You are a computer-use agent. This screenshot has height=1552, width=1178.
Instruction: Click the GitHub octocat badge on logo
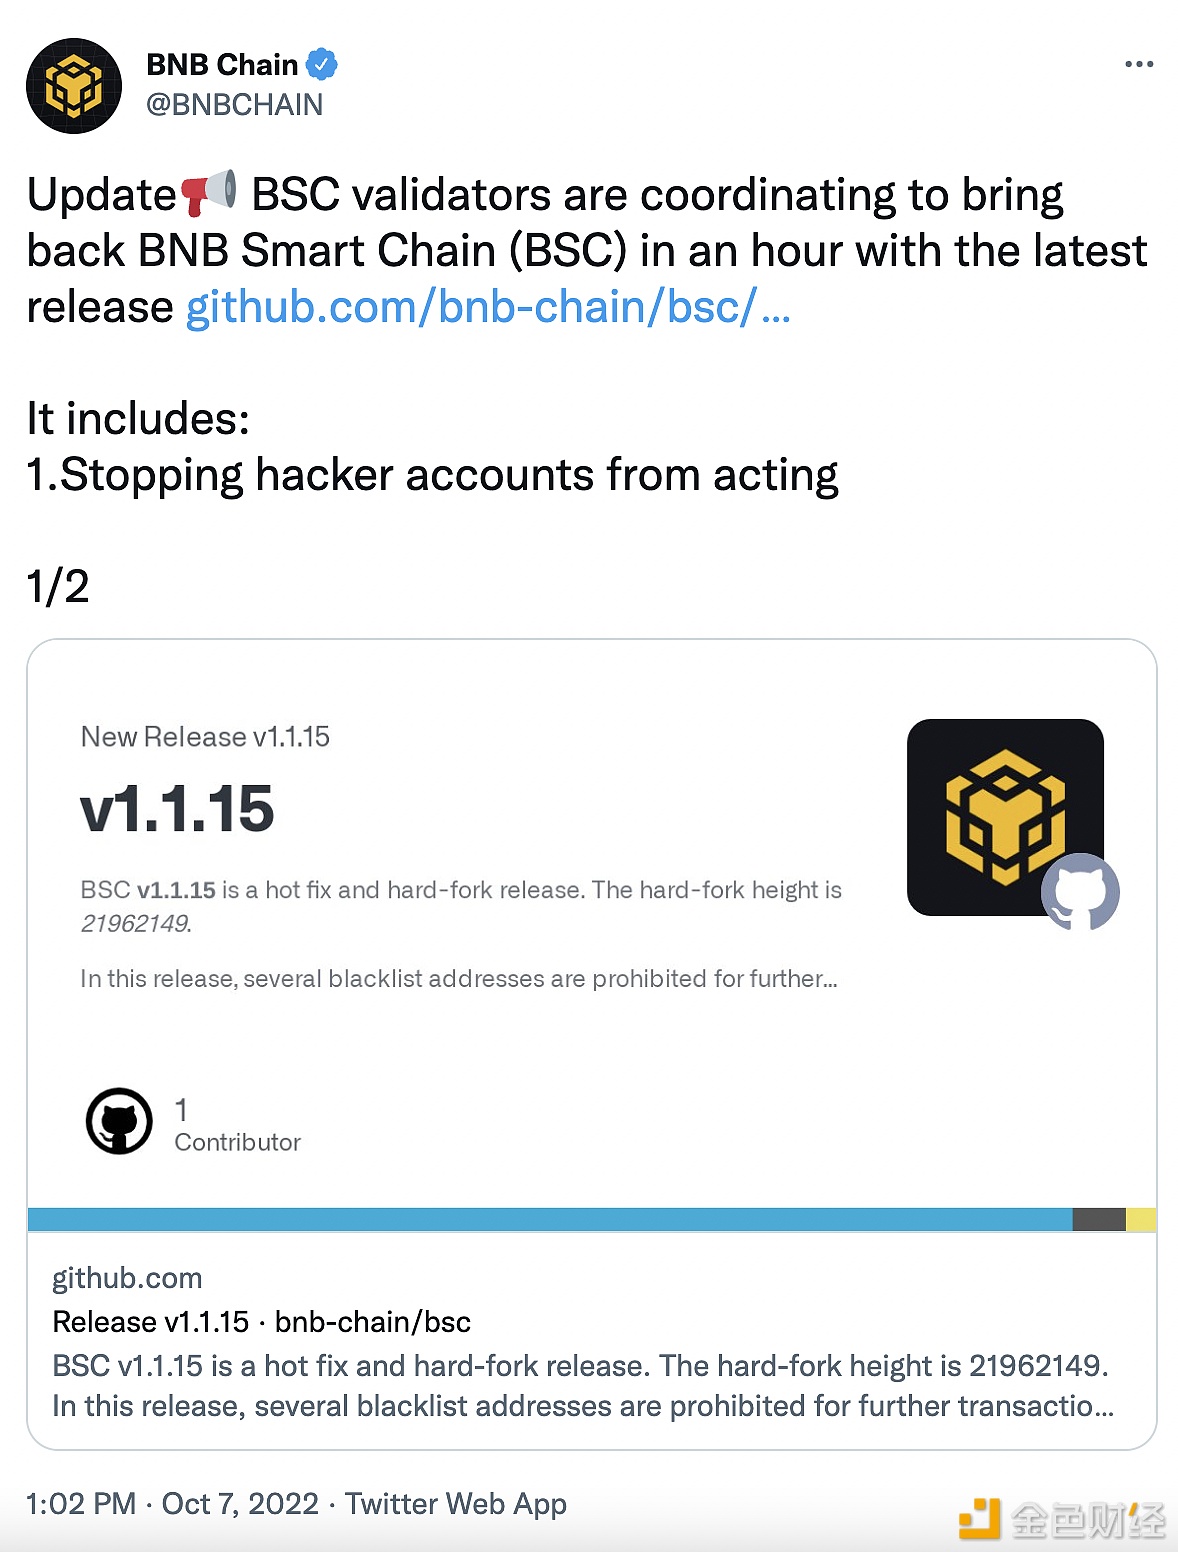[x=1080, y=892]
